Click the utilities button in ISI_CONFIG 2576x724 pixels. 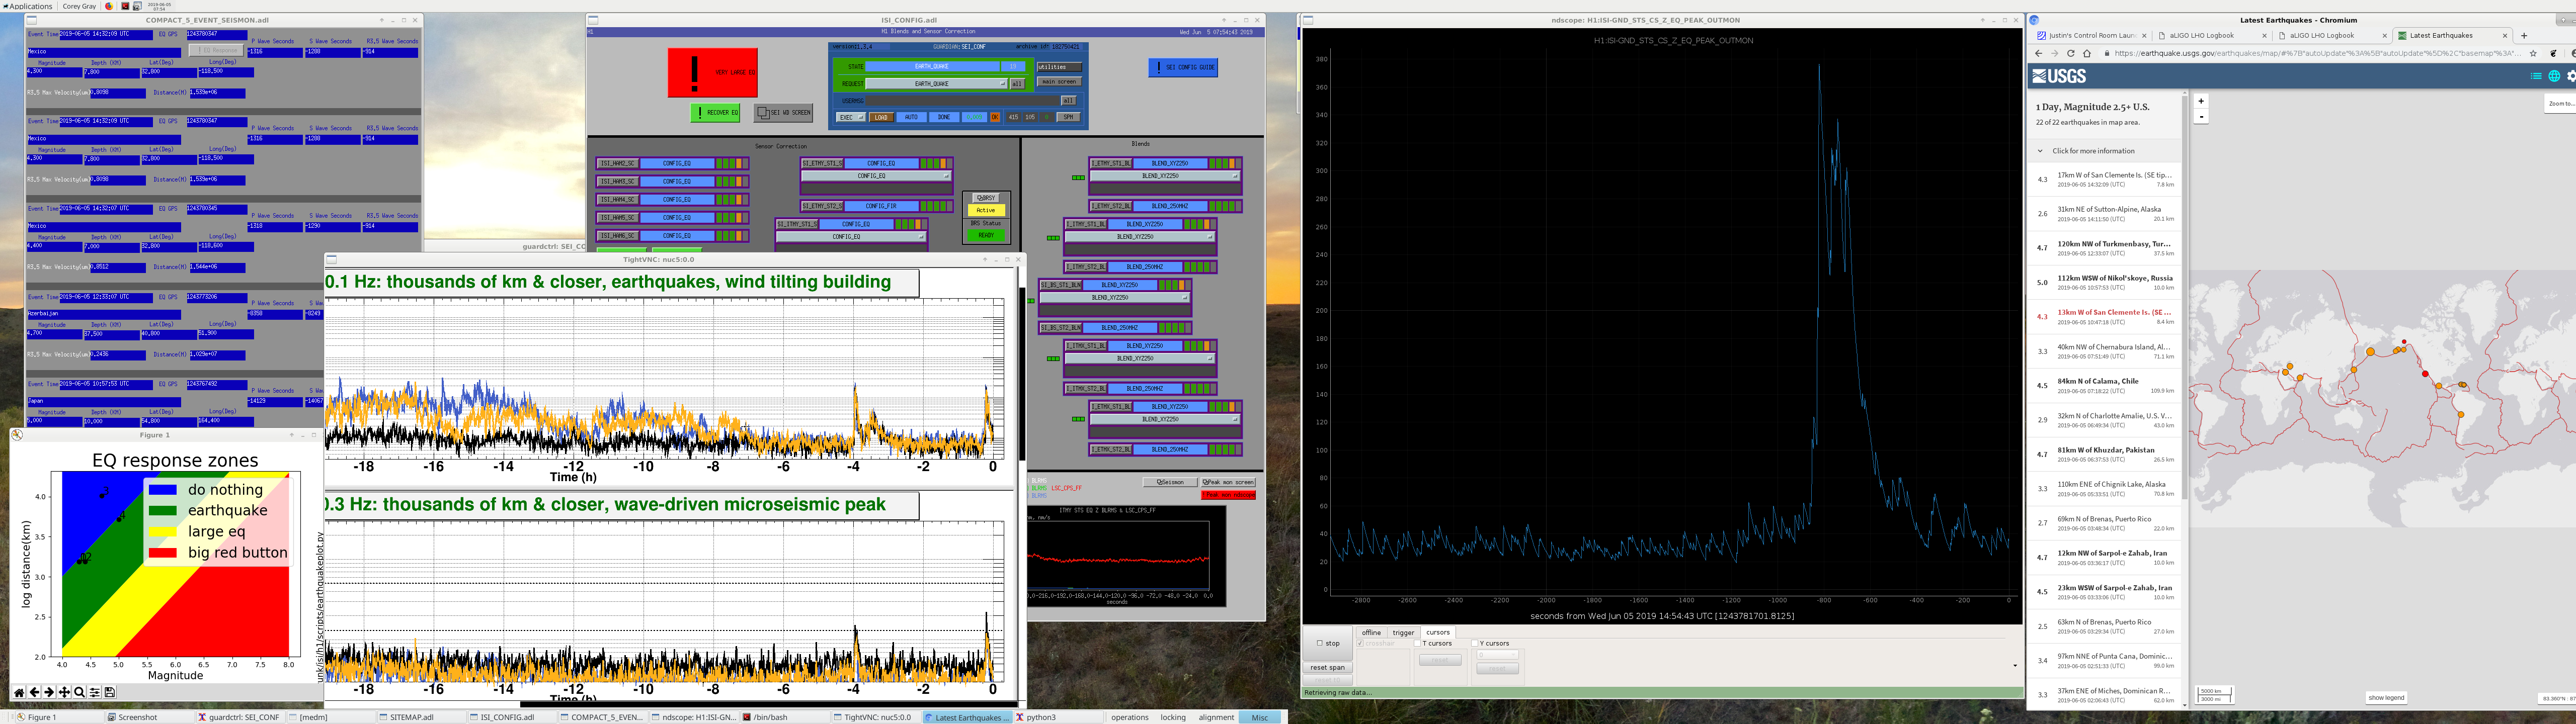1059,67
